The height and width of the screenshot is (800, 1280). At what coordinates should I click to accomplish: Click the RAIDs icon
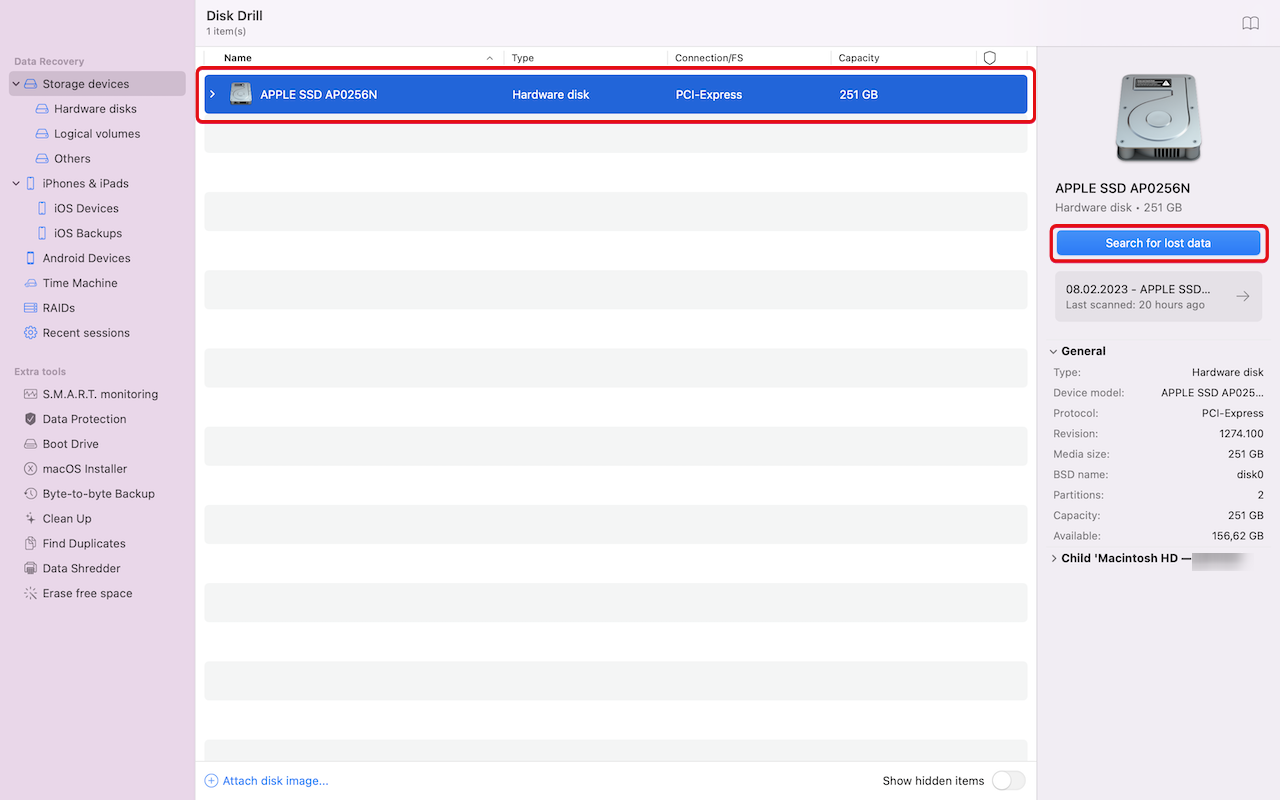tap(30, 308)
